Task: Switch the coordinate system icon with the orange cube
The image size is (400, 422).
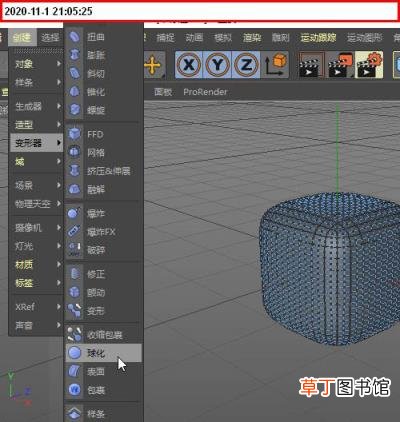Action: click(x=275, y=65)
